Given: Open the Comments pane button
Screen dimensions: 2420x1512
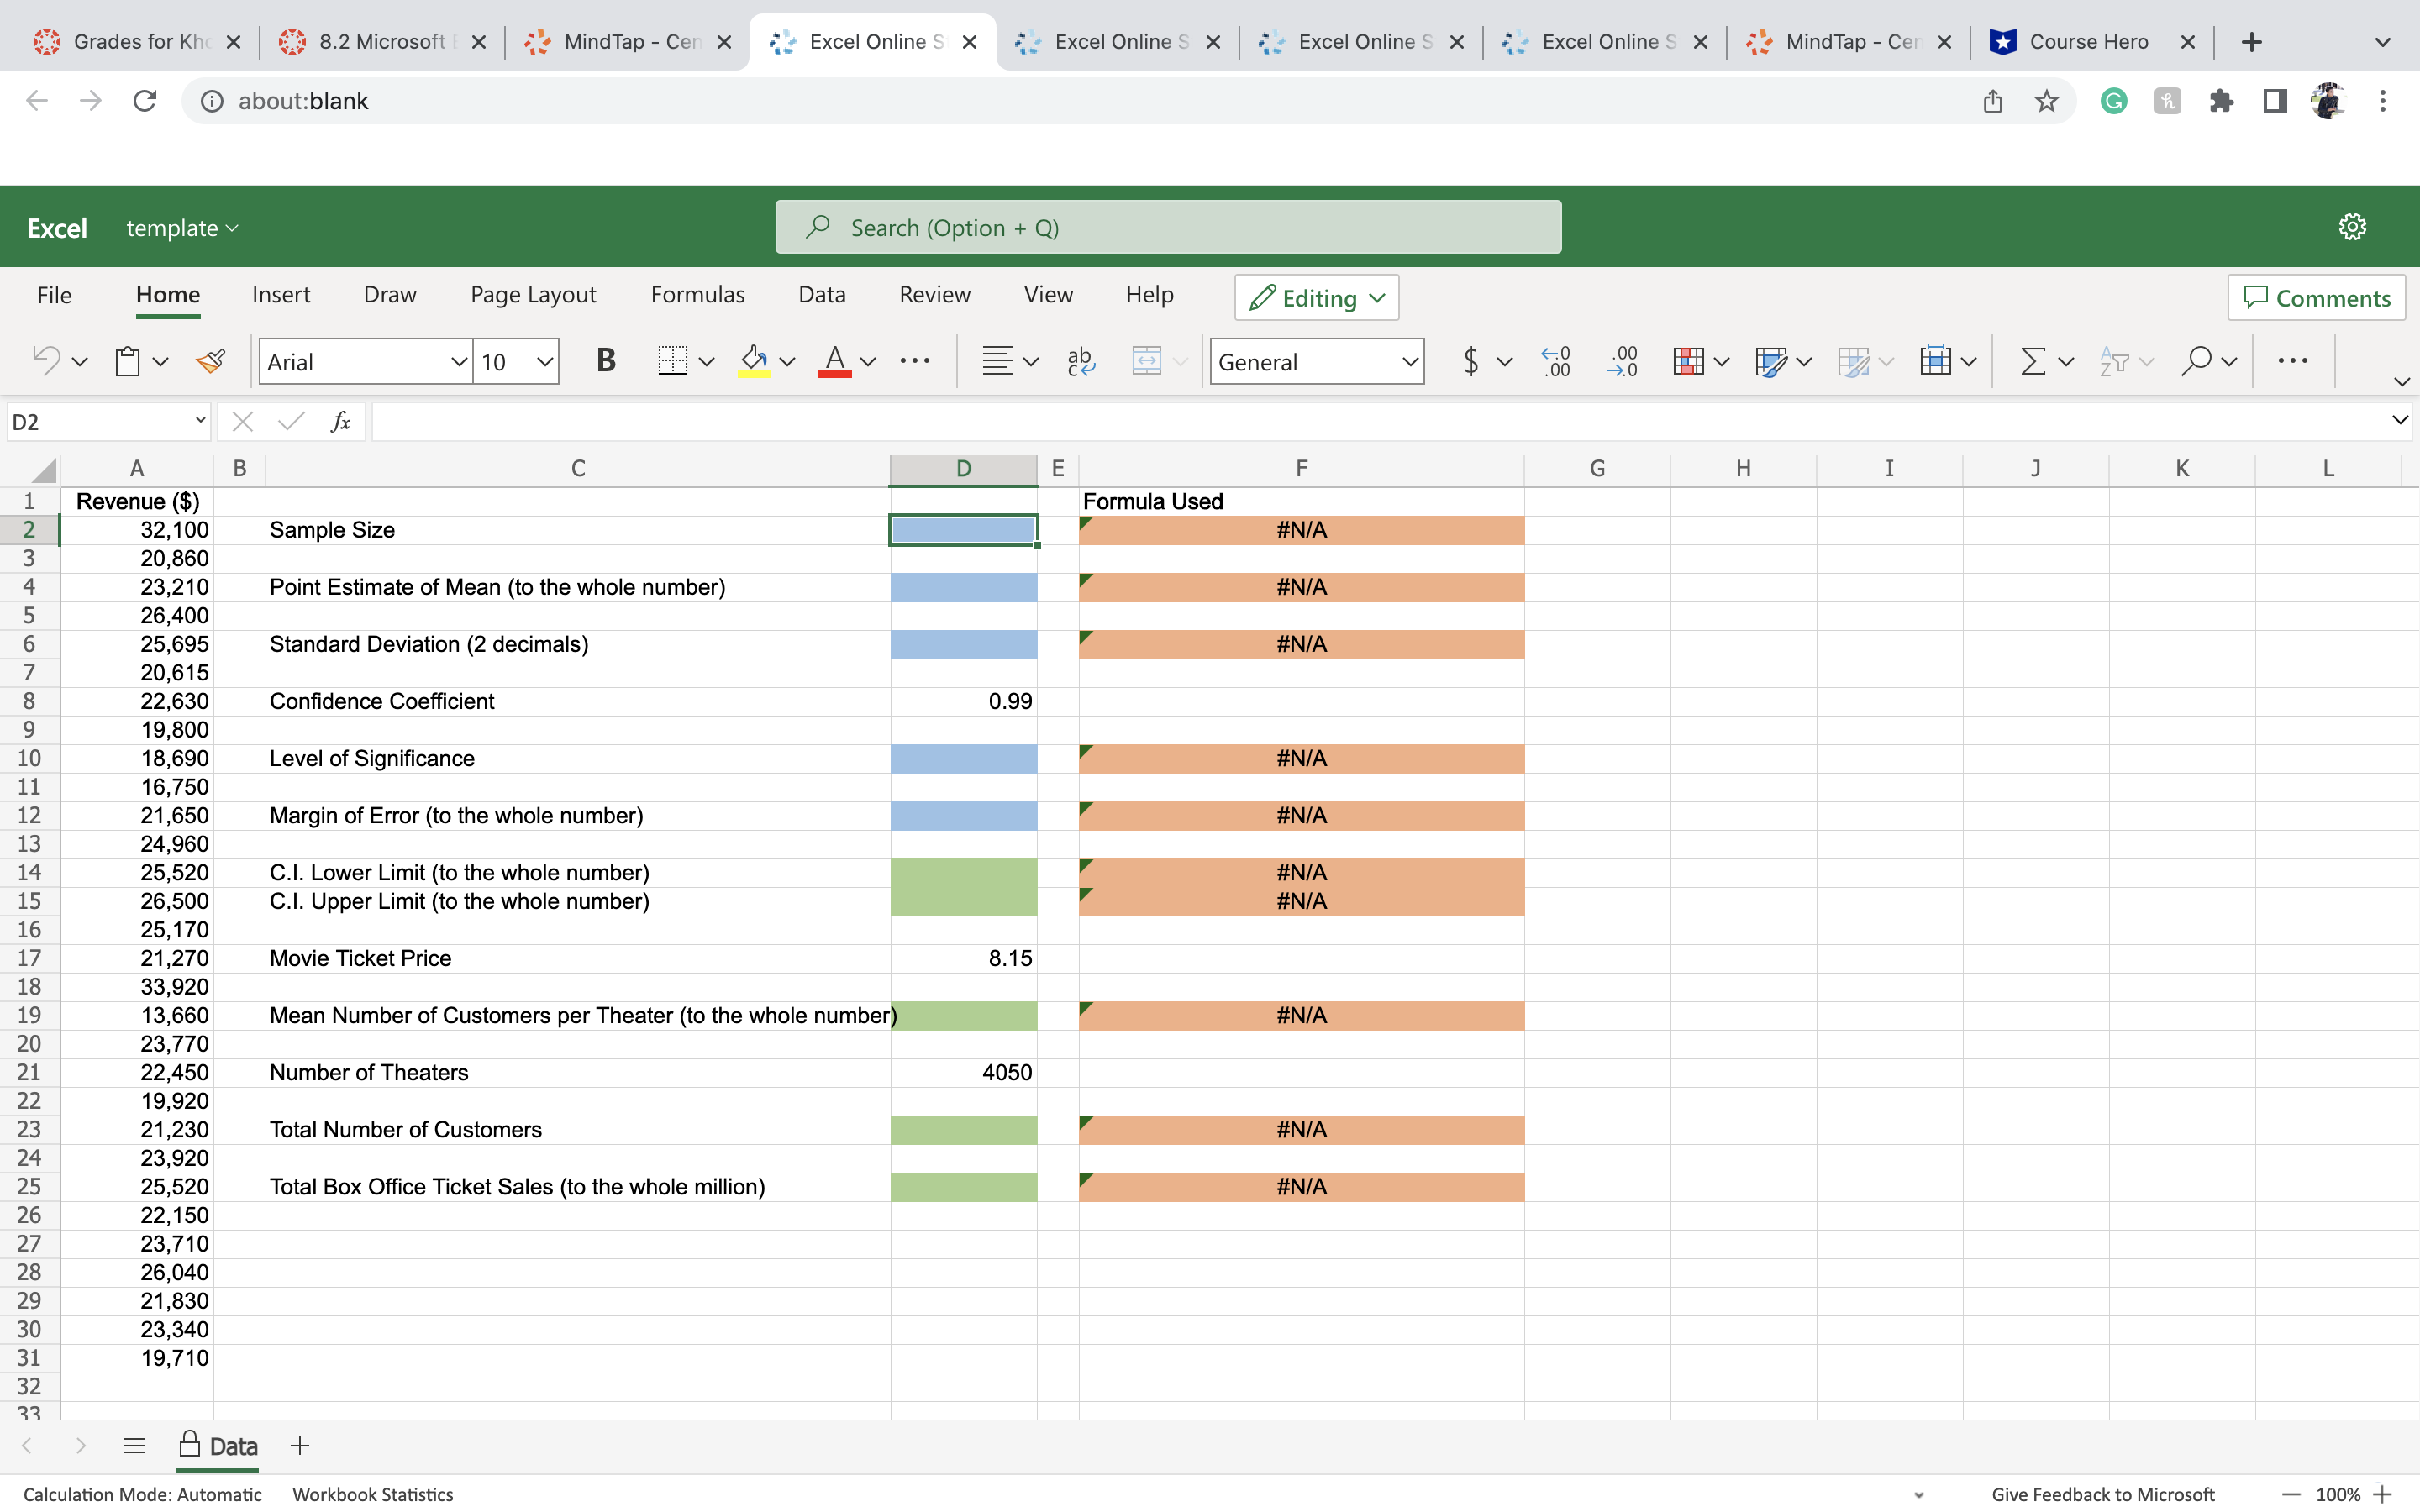Looking at the screenshot, I should click(2316, 298).
